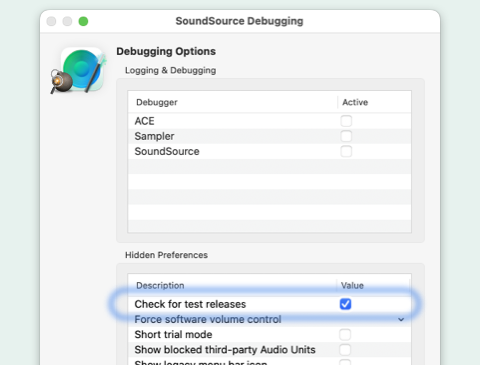Select the Check for test releases row
The image size is (480, 365).
269,304
